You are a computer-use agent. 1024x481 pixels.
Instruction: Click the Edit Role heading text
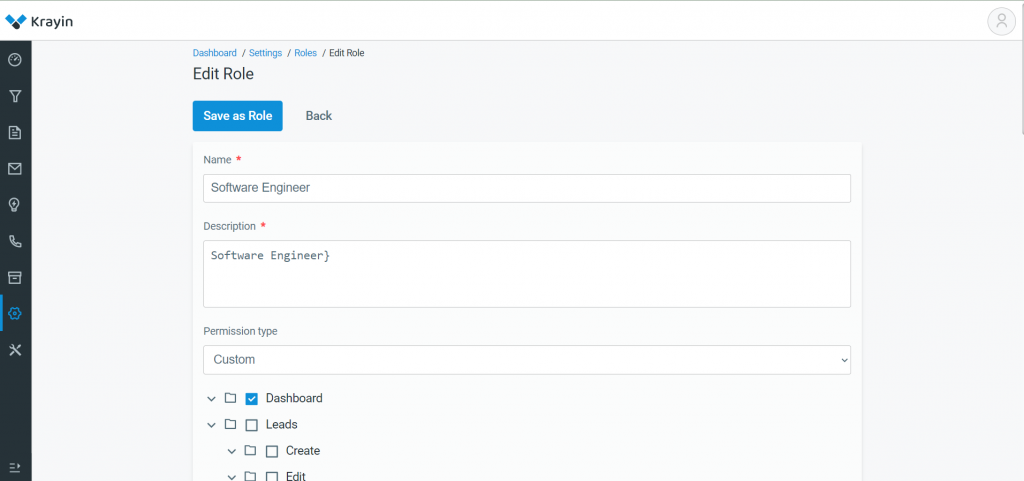tap(223, 74)
